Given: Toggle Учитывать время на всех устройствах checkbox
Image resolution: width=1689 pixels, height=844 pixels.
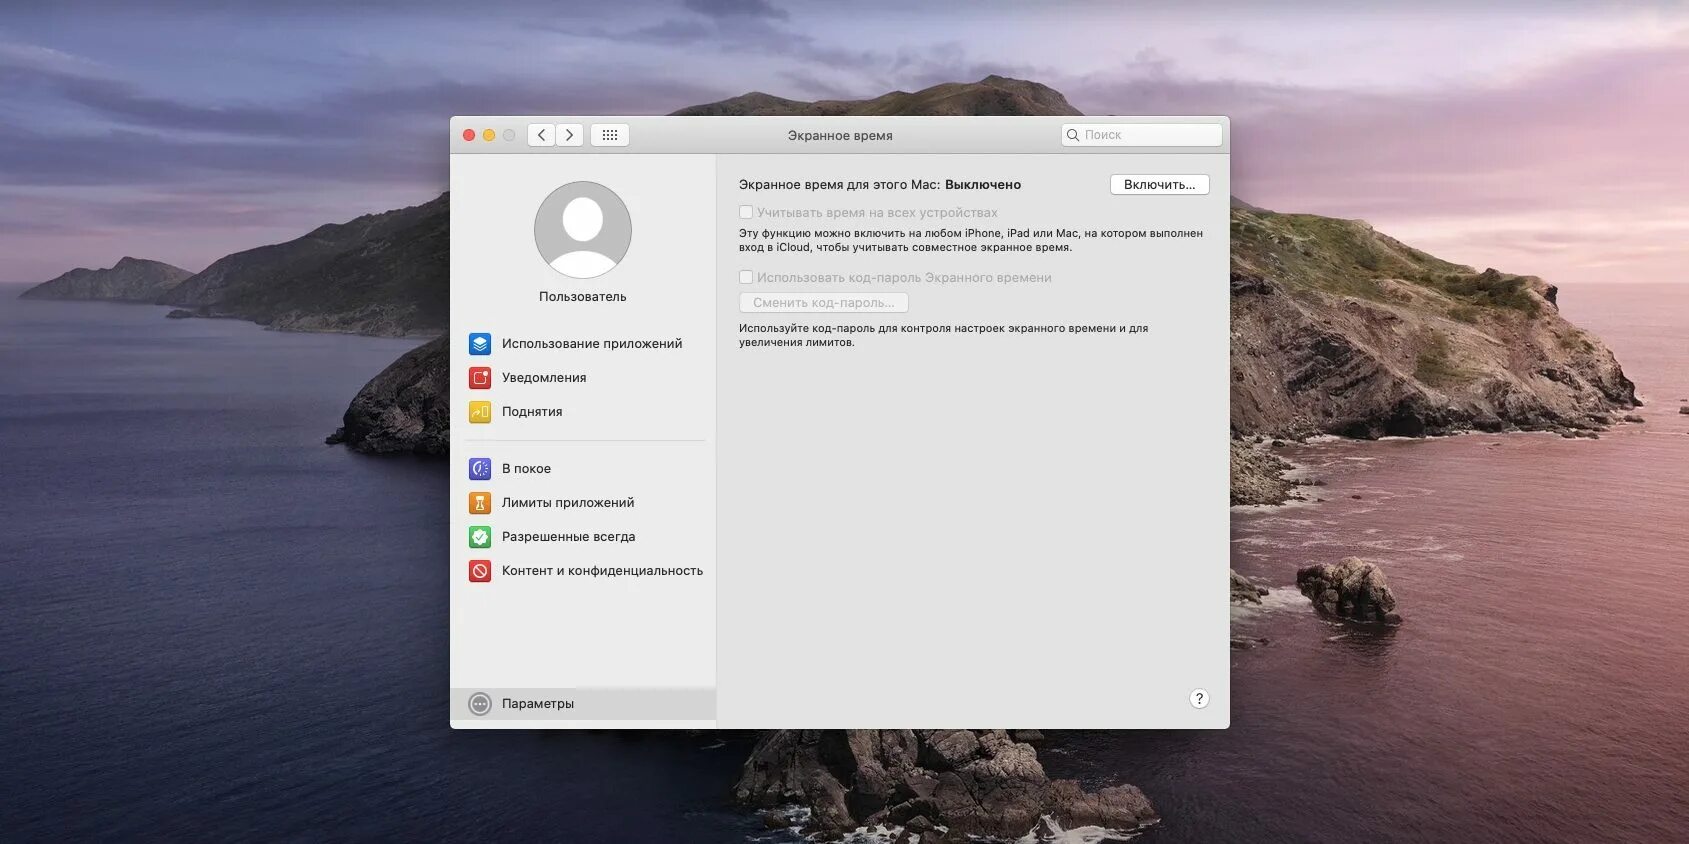Looking at the screenshot, I should (746, 212).
